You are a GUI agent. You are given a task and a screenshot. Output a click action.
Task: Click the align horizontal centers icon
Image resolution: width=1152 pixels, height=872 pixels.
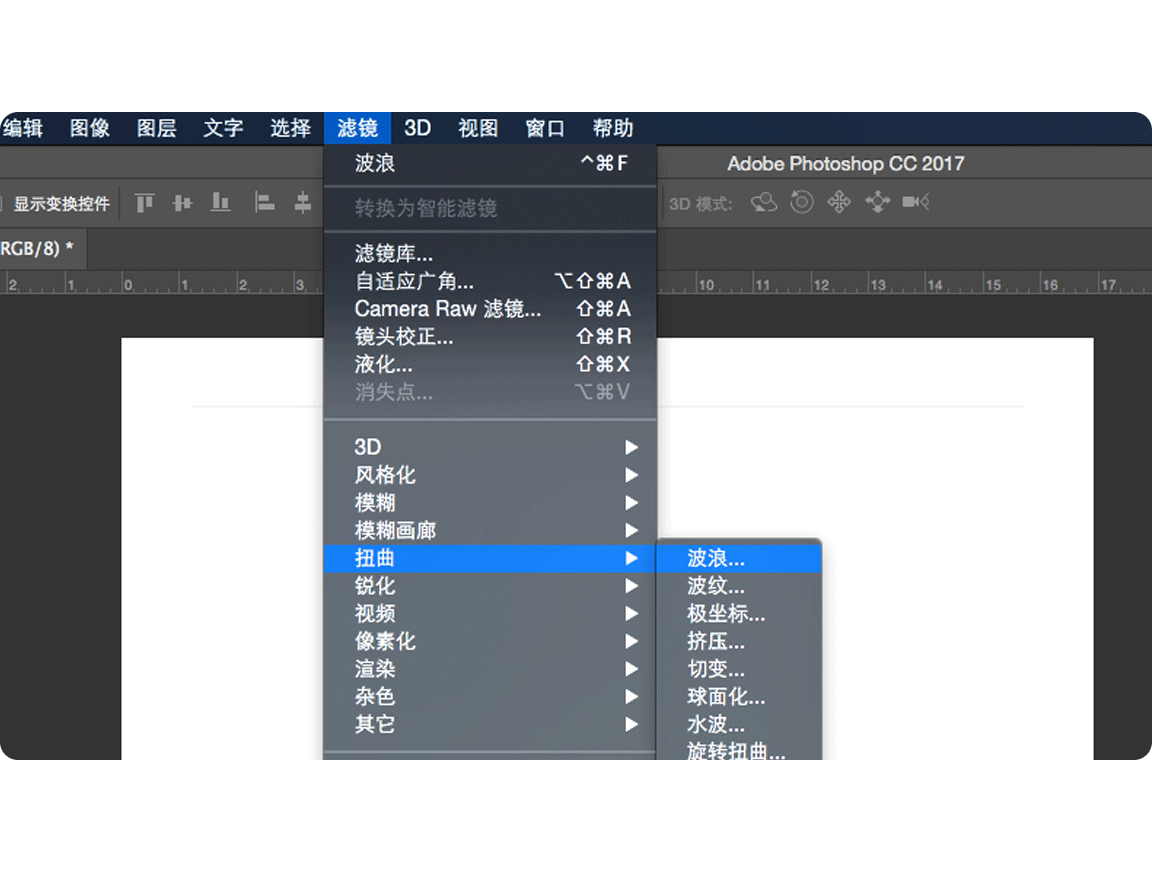coord(303,202)
